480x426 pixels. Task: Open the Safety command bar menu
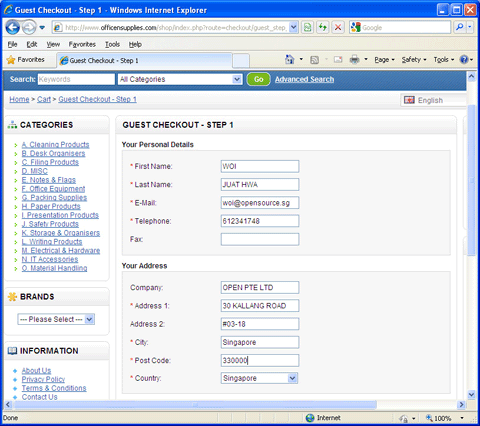(414, 60)
